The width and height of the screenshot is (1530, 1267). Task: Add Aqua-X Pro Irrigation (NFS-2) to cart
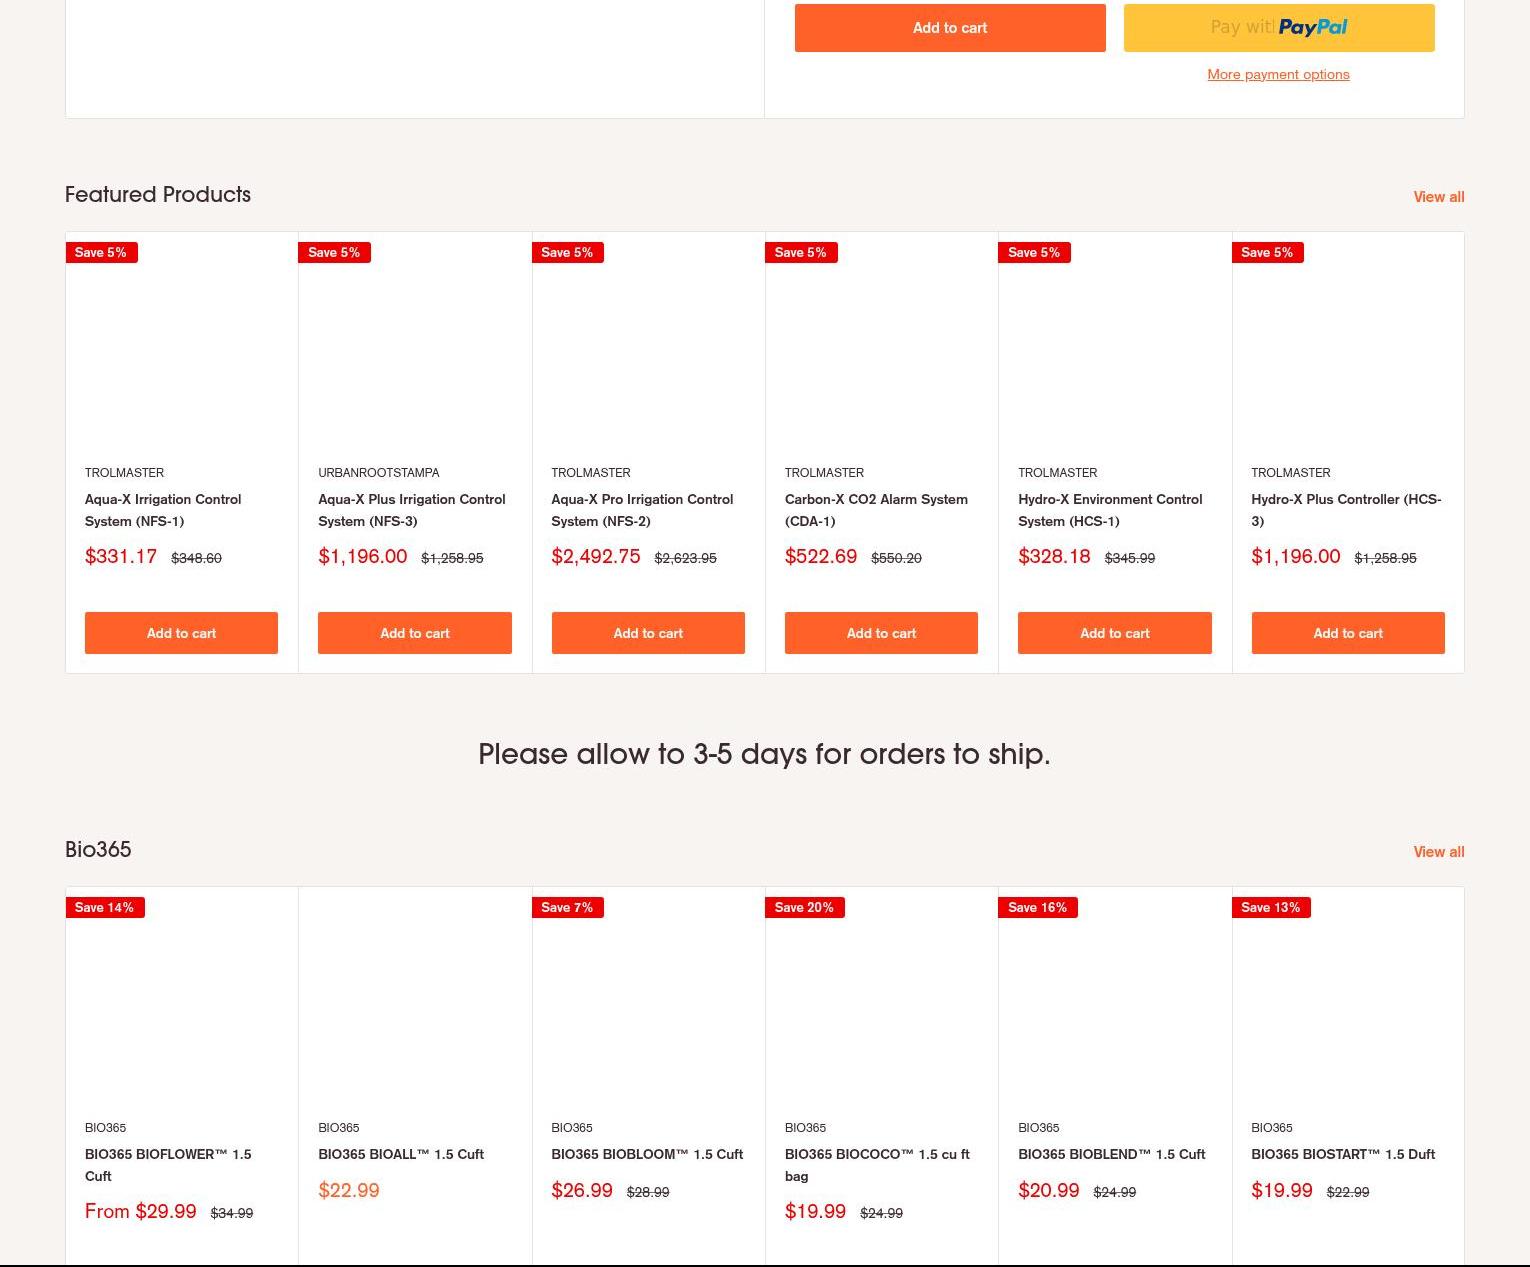pos(648,633)
